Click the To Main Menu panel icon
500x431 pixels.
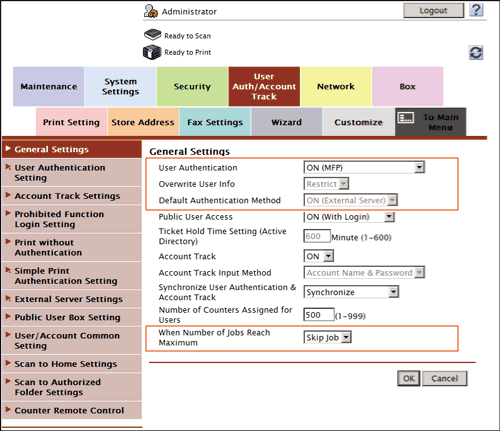[406, 118]
